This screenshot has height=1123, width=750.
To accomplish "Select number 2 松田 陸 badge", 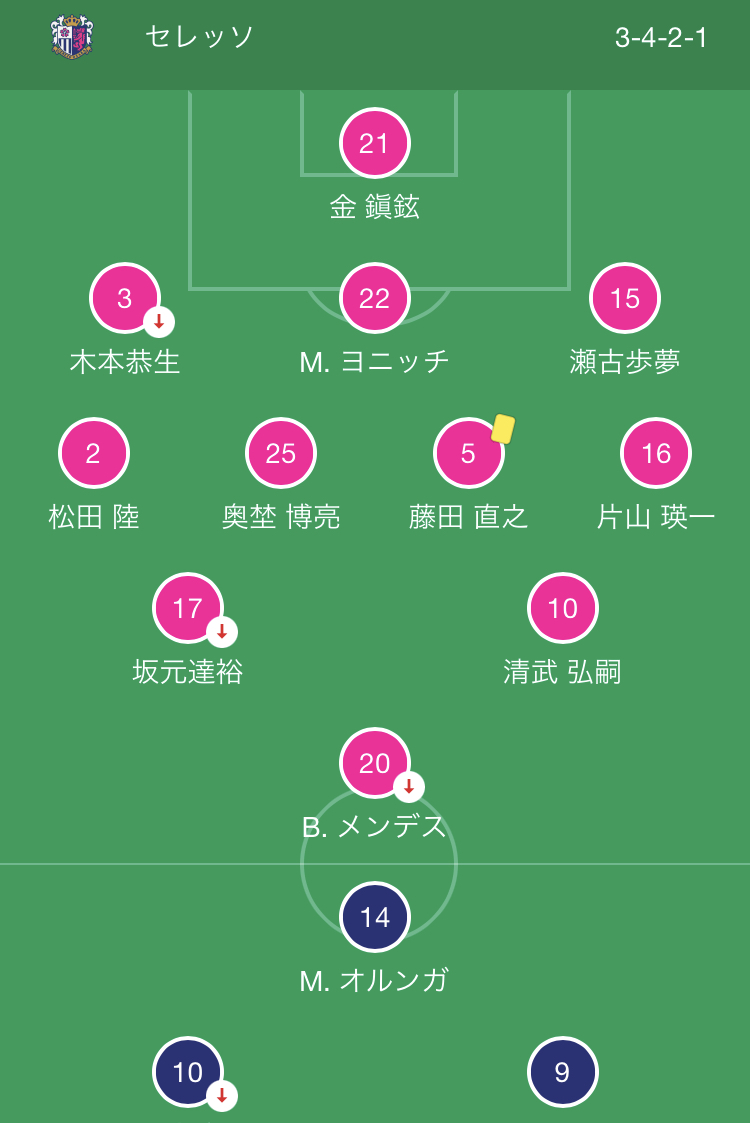I will (94, 453).
